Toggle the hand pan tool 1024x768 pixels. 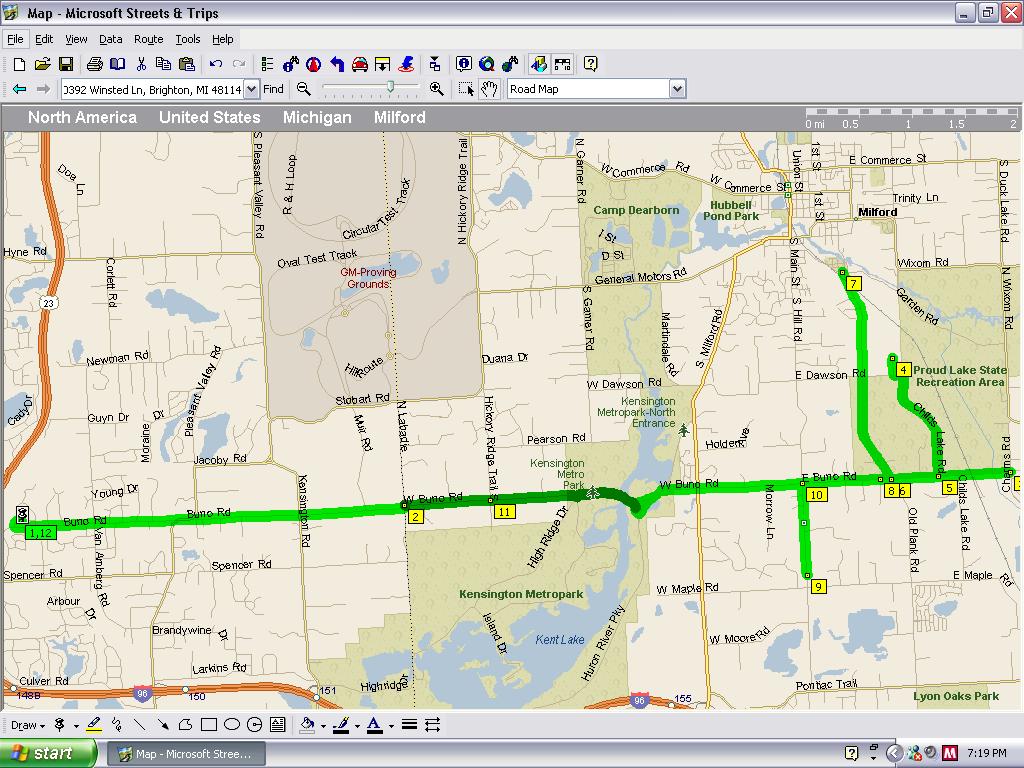(x=489, y=89)
